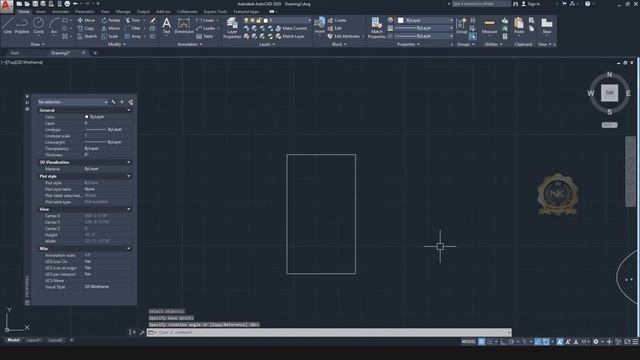
Task: Activate the Scale command
Action: click(x=110, y=36)
